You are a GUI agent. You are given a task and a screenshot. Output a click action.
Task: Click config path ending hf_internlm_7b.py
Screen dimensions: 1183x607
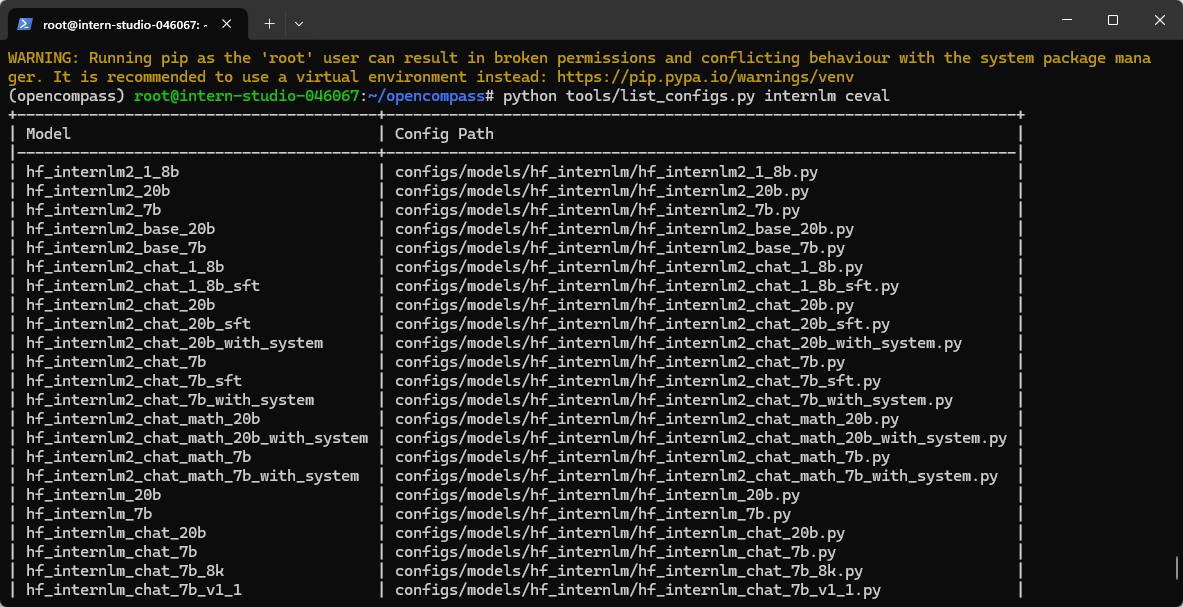click(593, 513)
